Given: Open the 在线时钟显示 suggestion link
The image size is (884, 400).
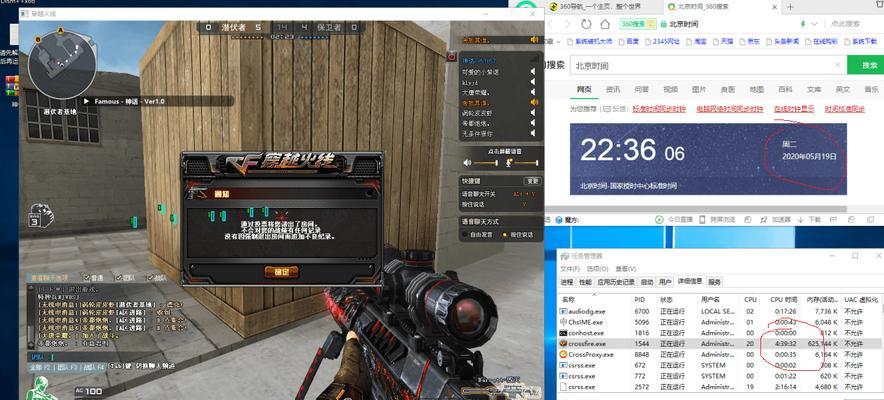Looking at the screenshot, I should tap(794, 109).
